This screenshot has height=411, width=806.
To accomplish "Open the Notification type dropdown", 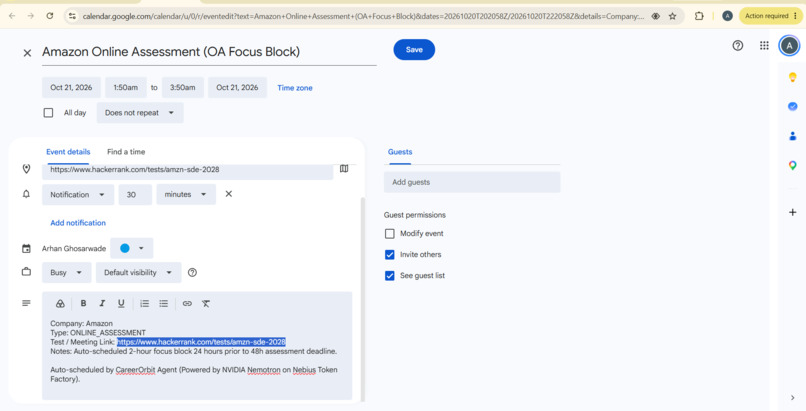I will click(78, 195).
